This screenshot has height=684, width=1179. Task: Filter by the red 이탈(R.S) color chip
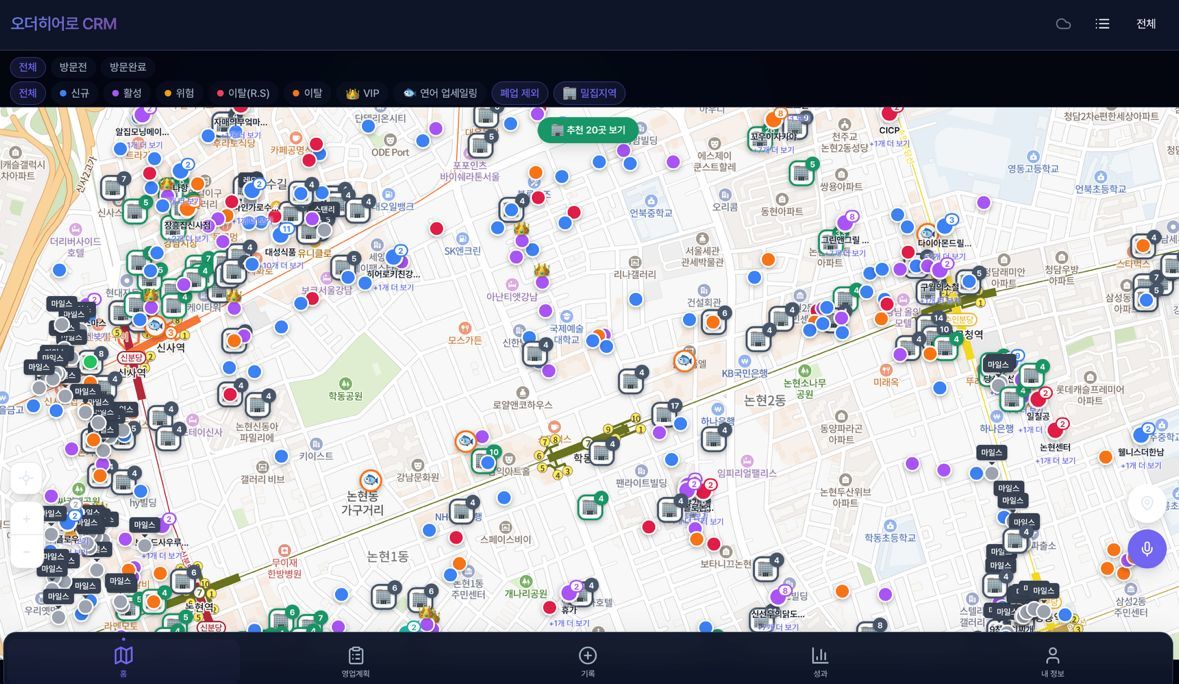[243, 93]
